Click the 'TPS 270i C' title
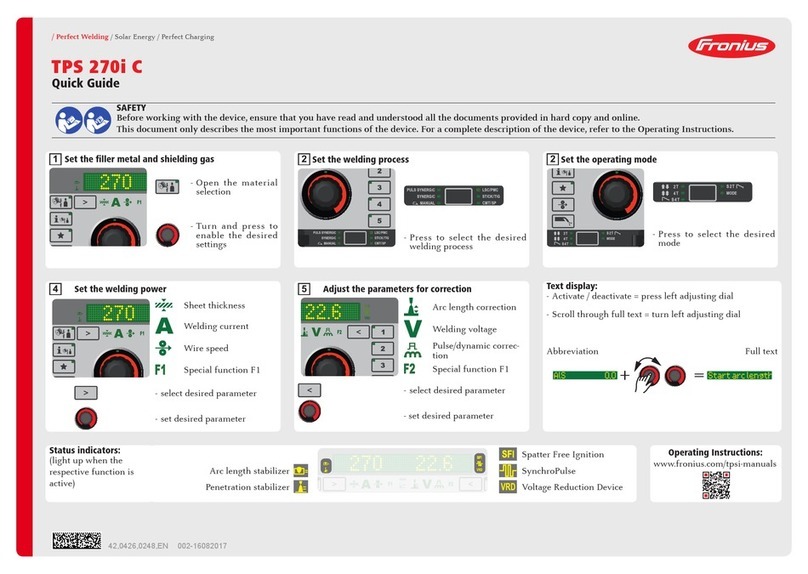 click(97, 66)
